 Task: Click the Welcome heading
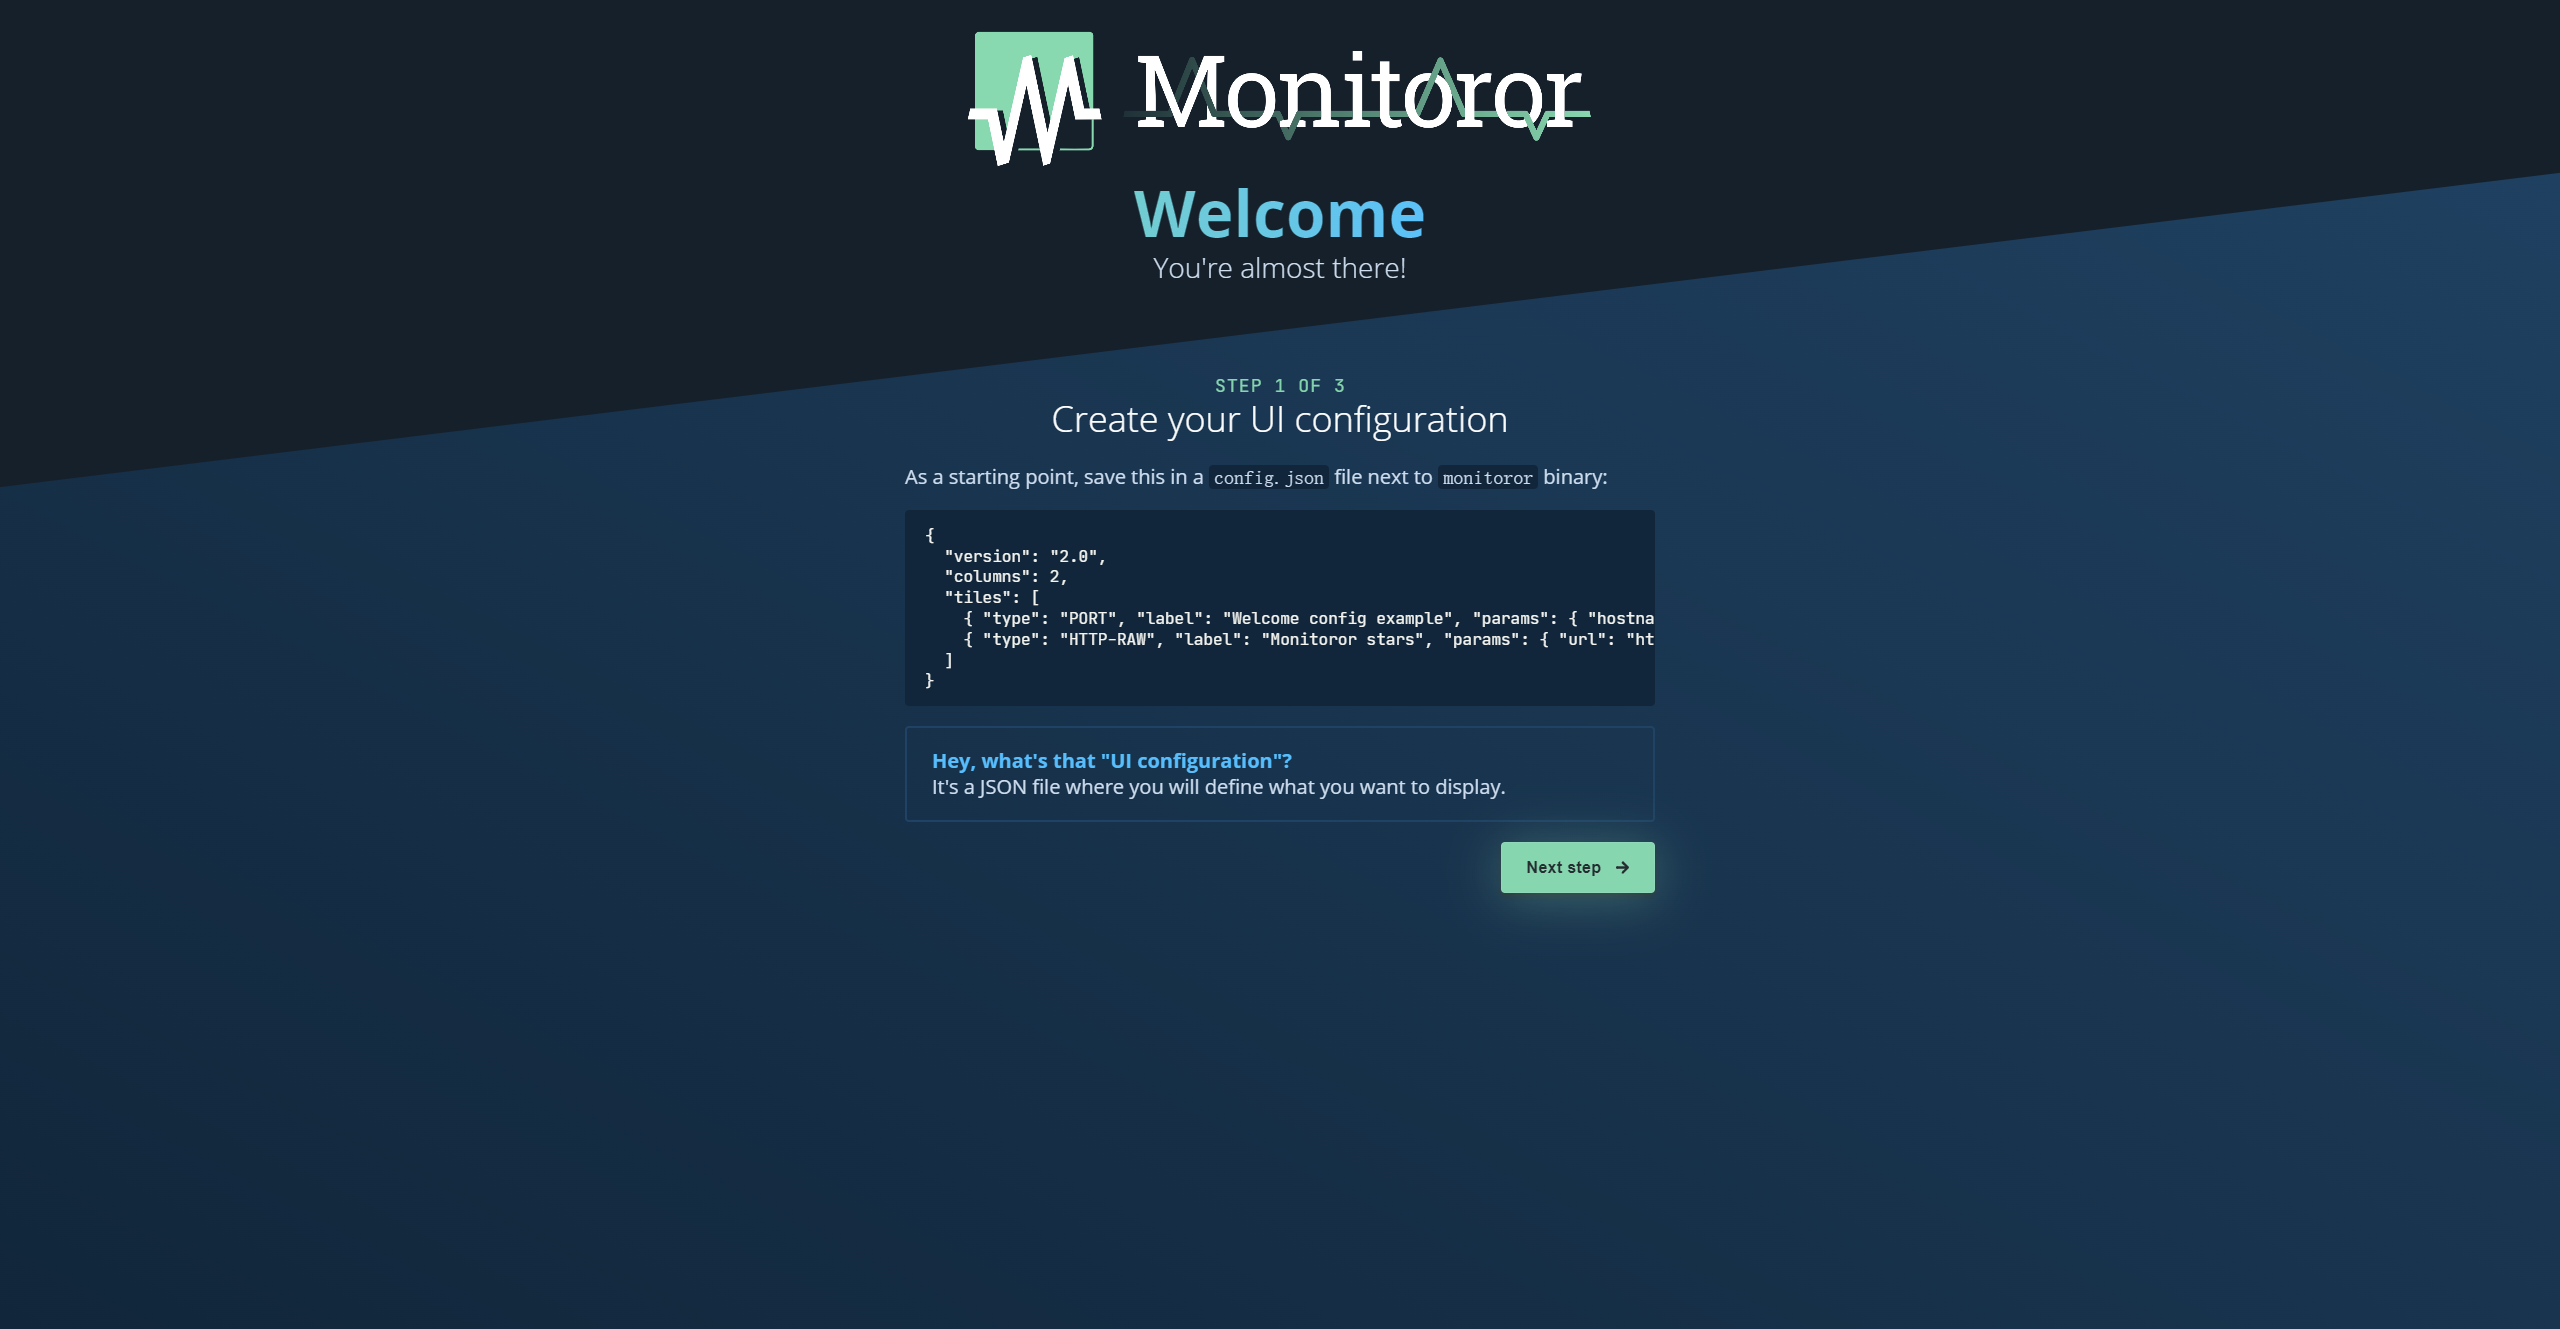coord(1280,212)
